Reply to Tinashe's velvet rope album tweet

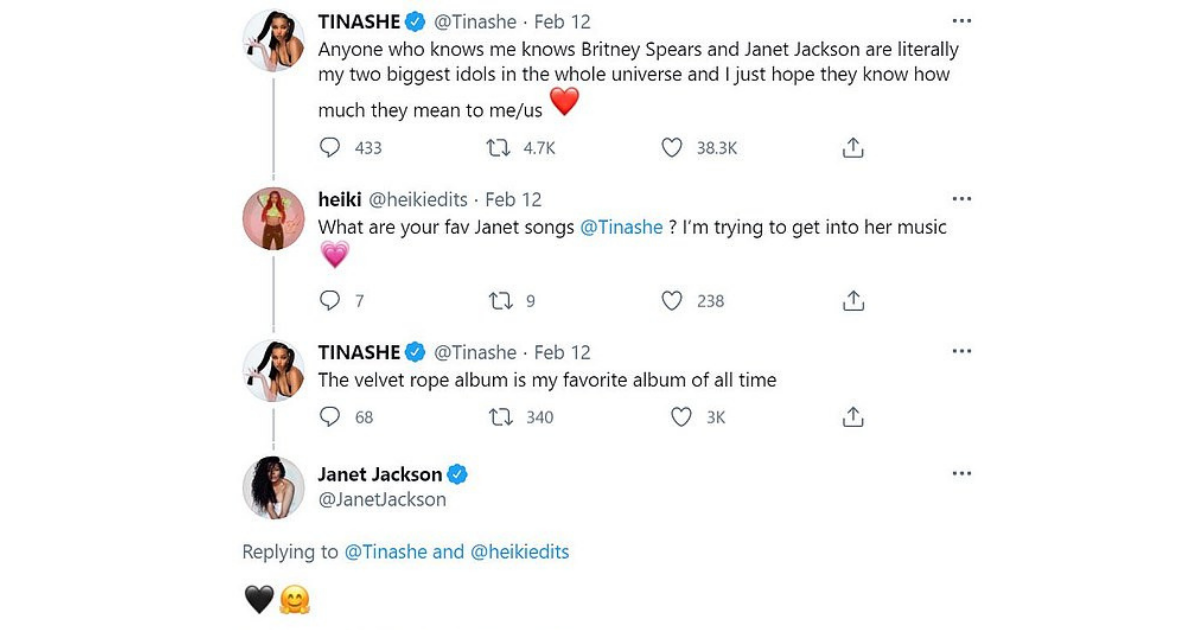pos(330,417)
